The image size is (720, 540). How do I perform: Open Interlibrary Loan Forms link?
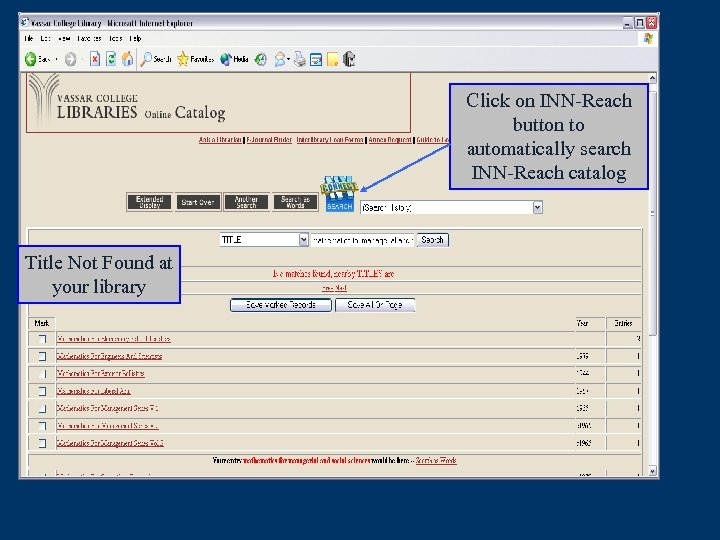pos(330,140)
